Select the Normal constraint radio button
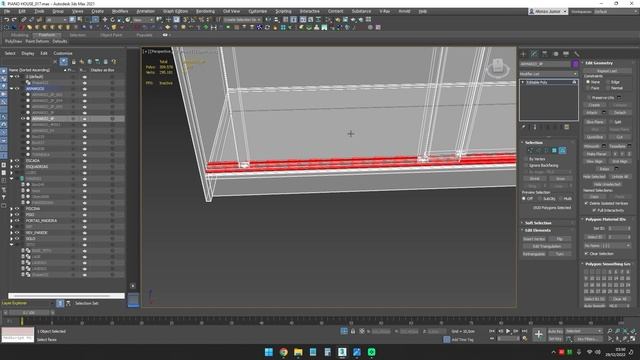Screen dimensions: 640x360 pos(608,88)
